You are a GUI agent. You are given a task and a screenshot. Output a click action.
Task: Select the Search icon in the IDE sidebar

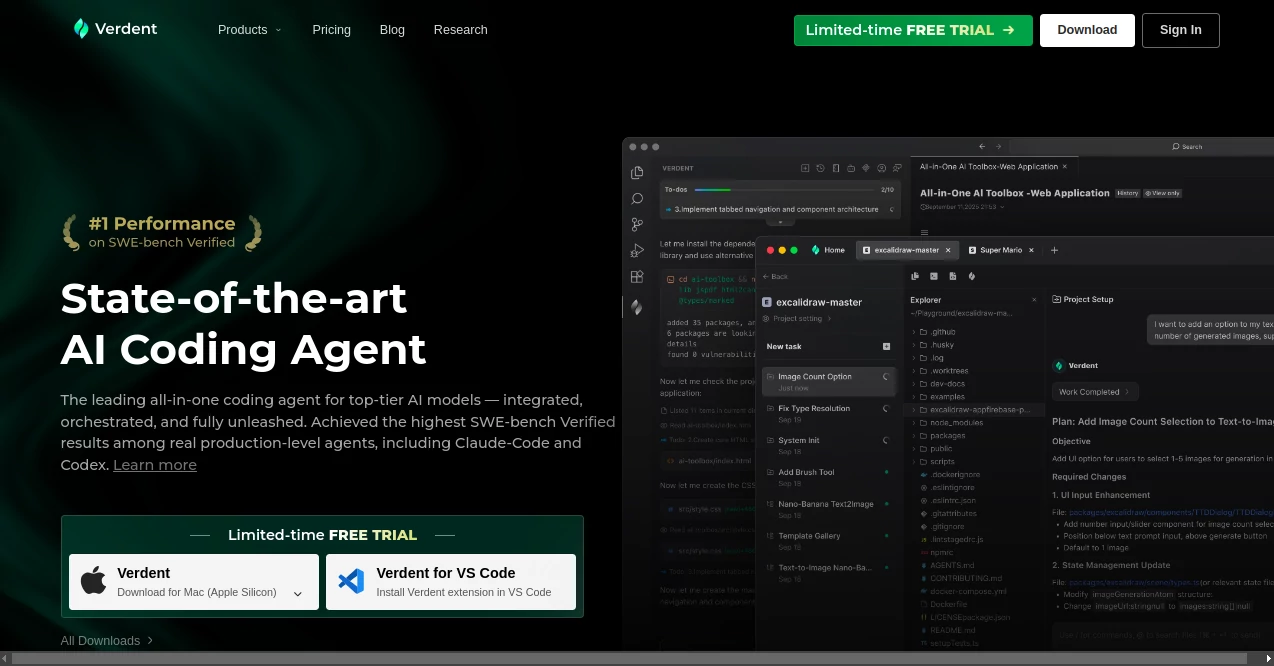click(637, 198)
